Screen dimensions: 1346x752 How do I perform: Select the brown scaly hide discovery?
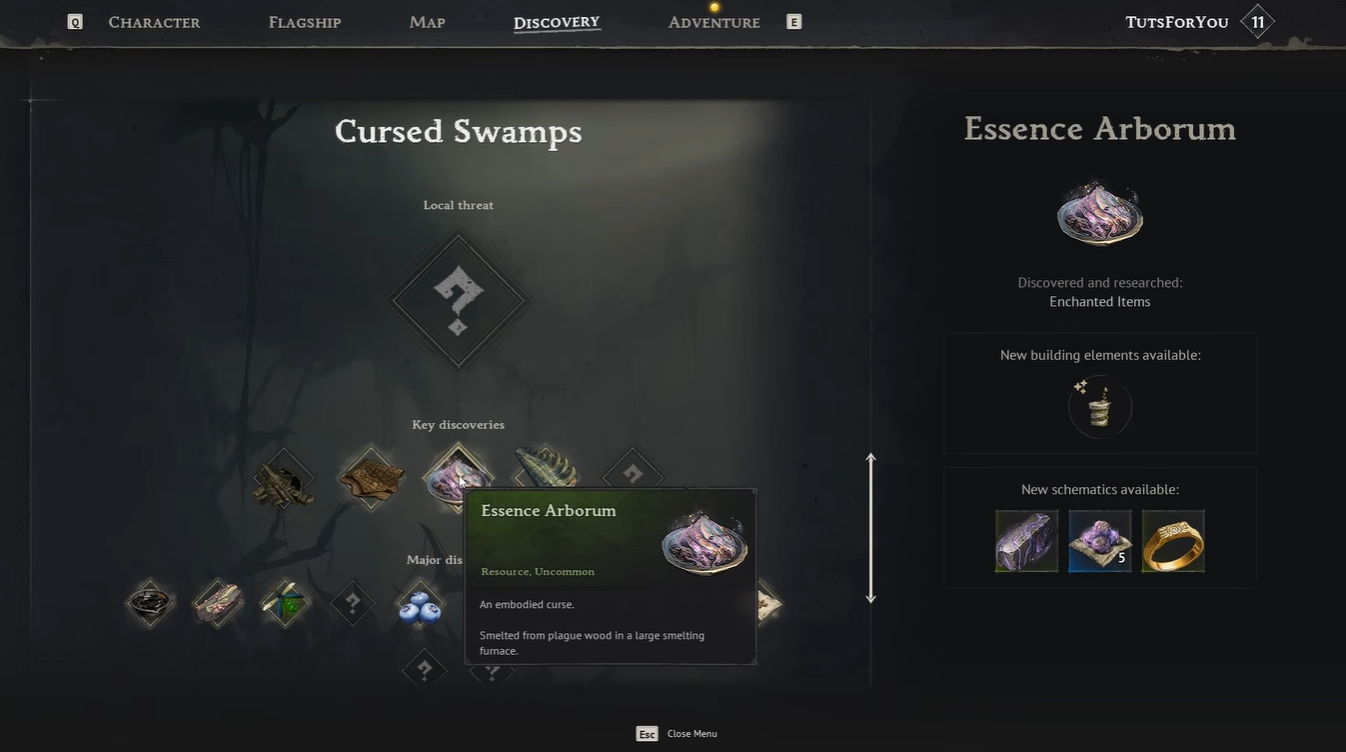click(371, 478)
